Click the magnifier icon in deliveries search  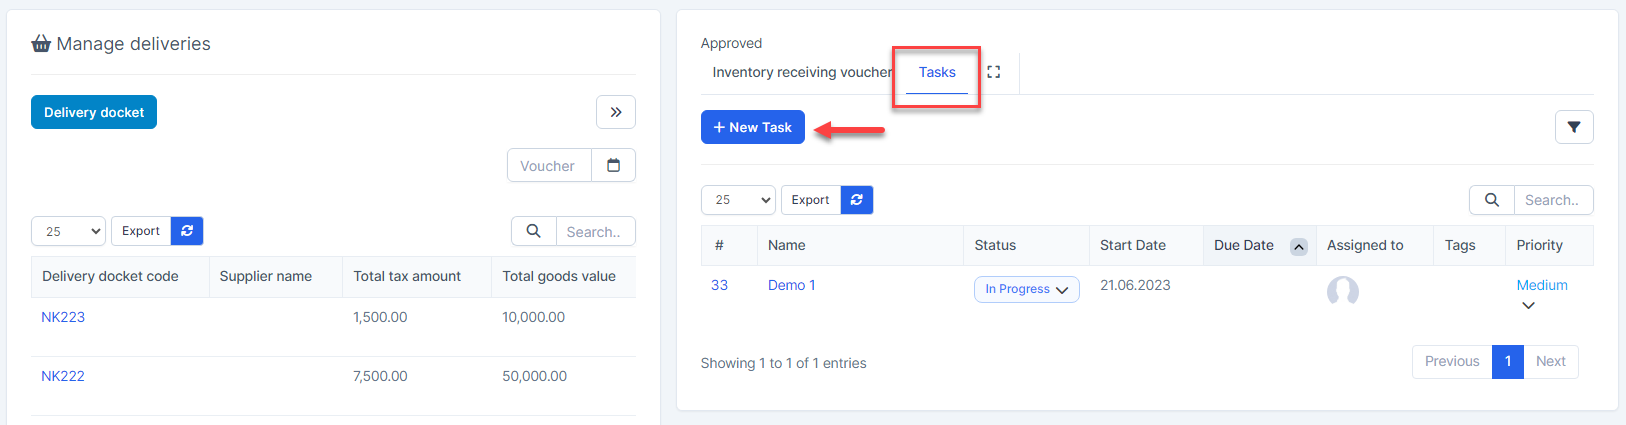(x=533, y=231)
